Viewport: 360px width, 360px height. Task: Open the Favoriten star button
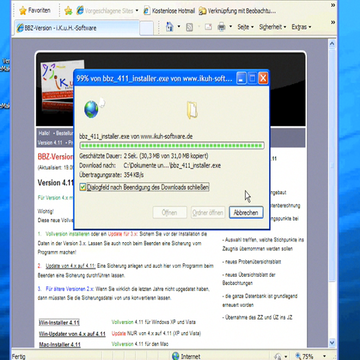click(x=35, y=11)
